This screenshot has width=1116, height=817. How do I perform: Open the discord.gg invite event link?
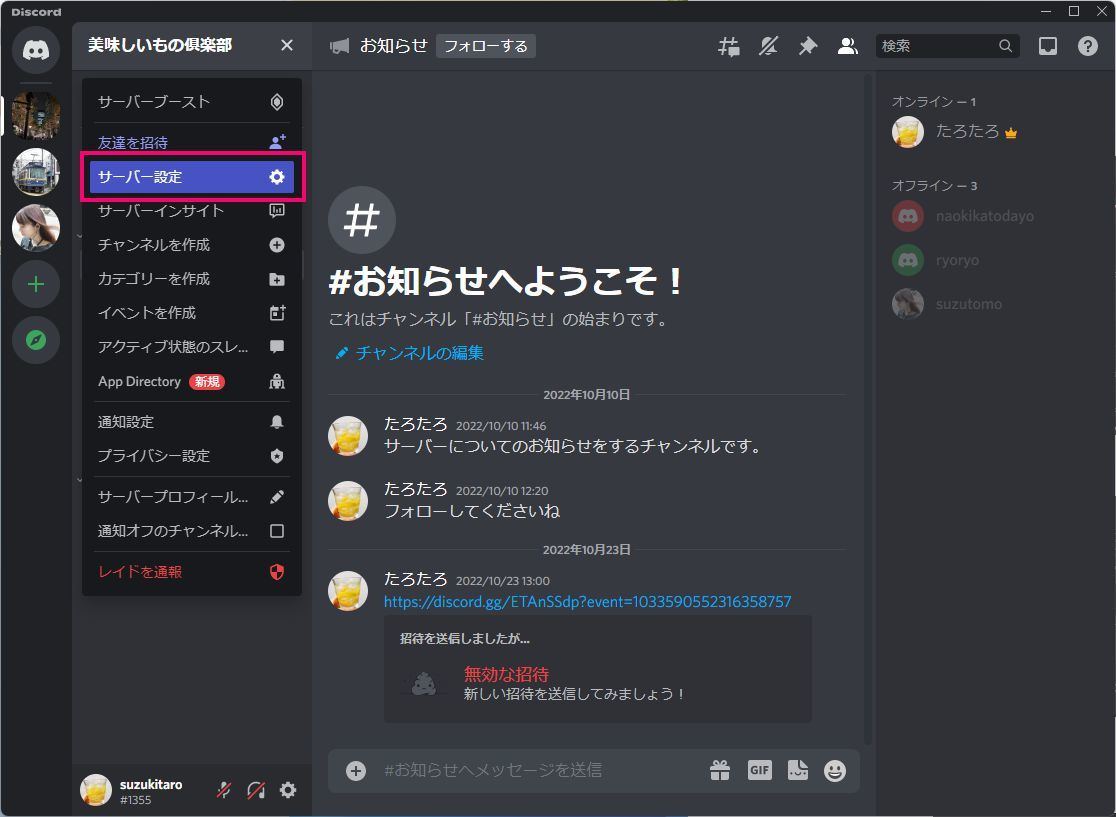[587, 601]
